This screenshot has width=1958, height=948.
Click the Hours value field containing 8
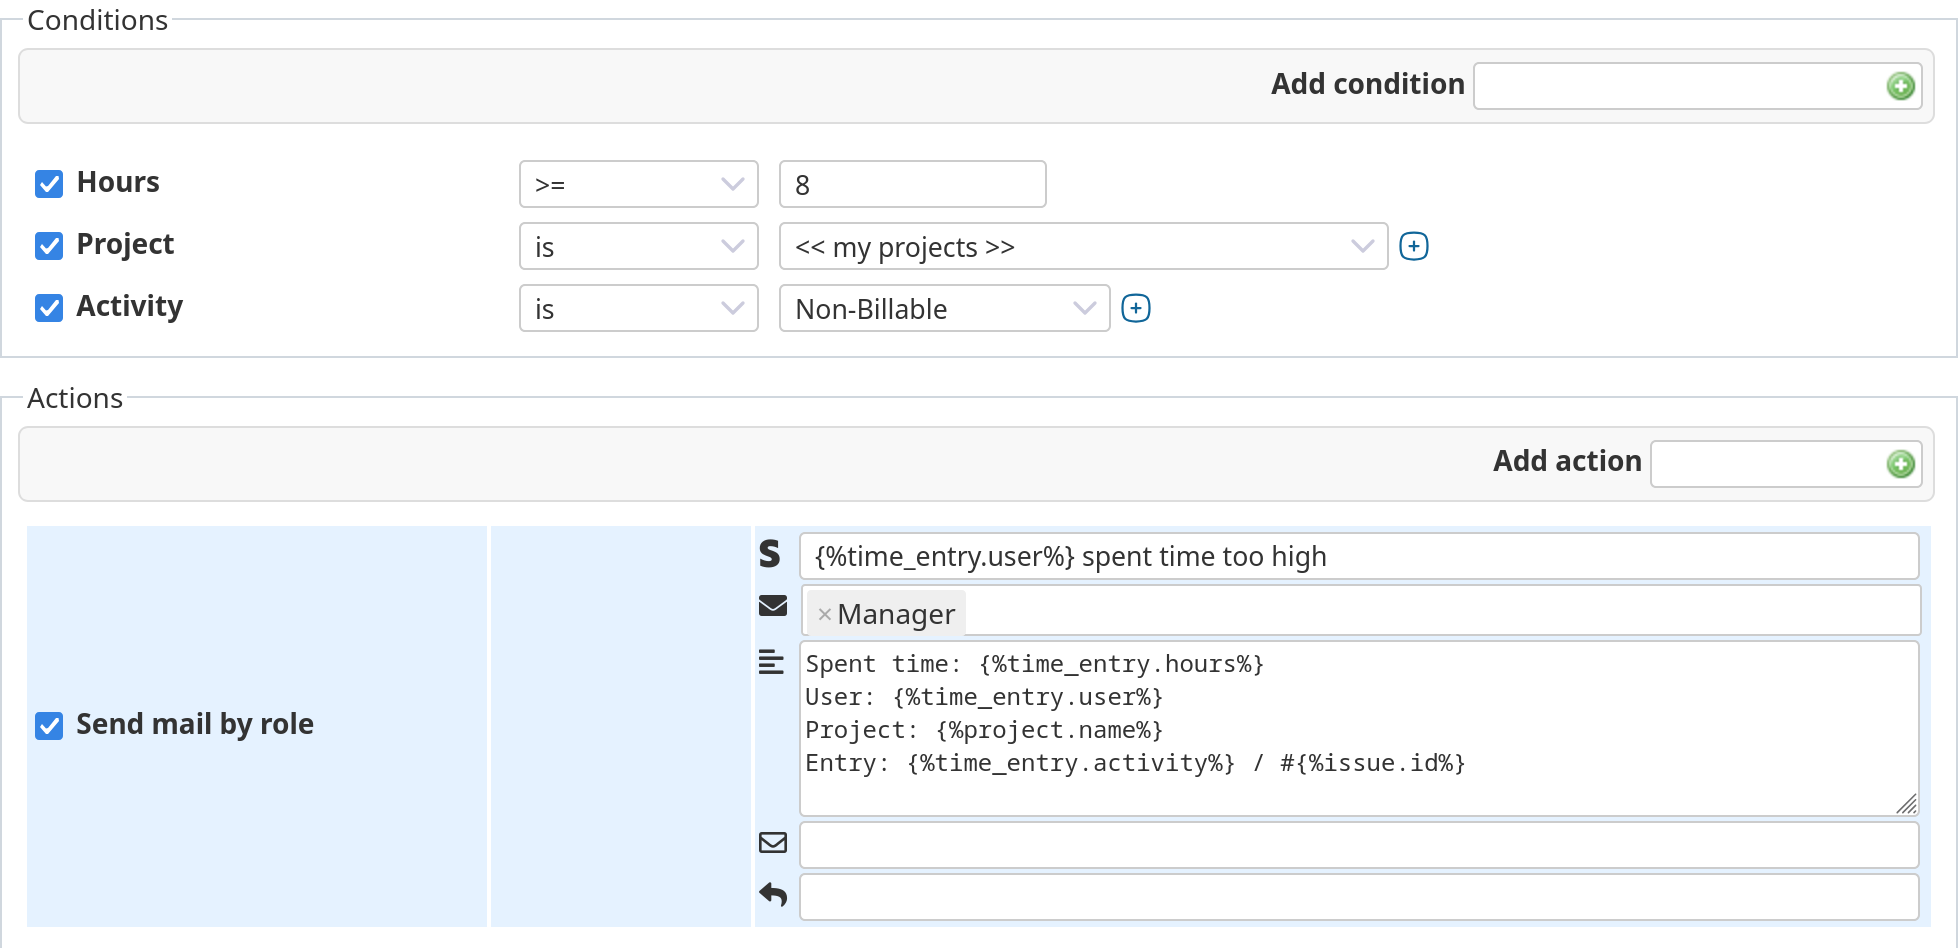pos(912,184)
